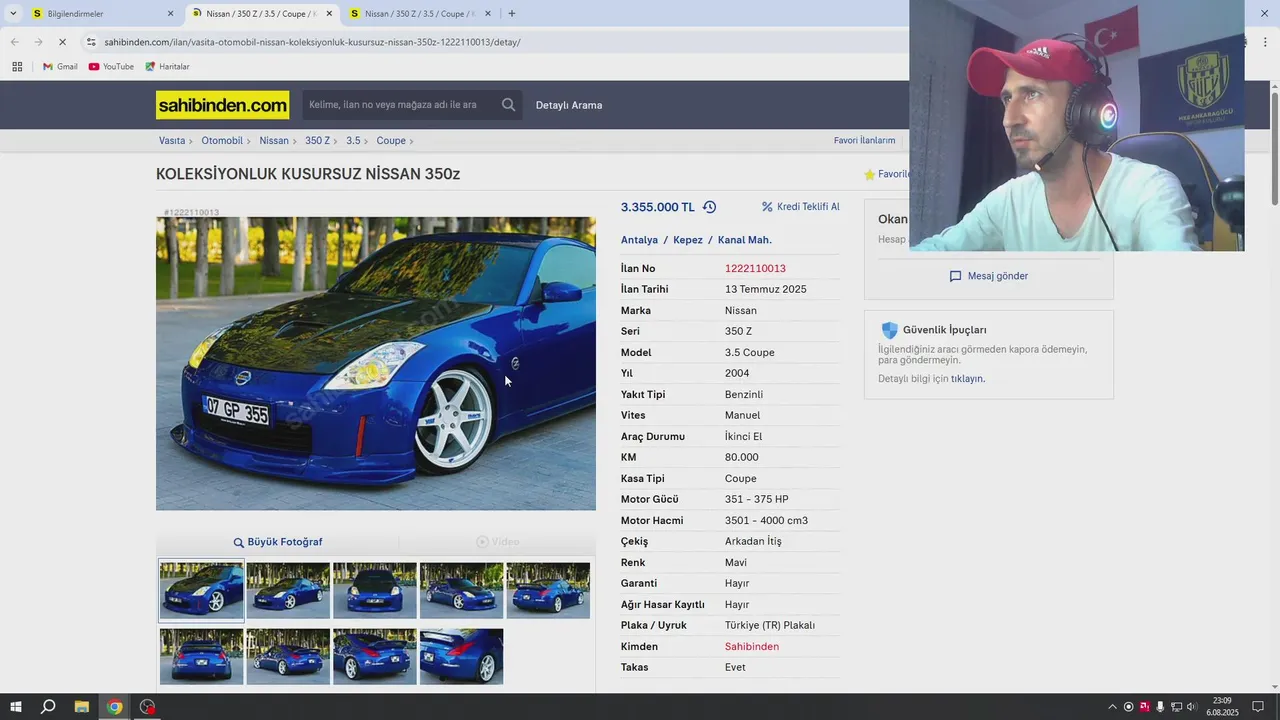View site information icon in address bar

[x=91, y=42]
